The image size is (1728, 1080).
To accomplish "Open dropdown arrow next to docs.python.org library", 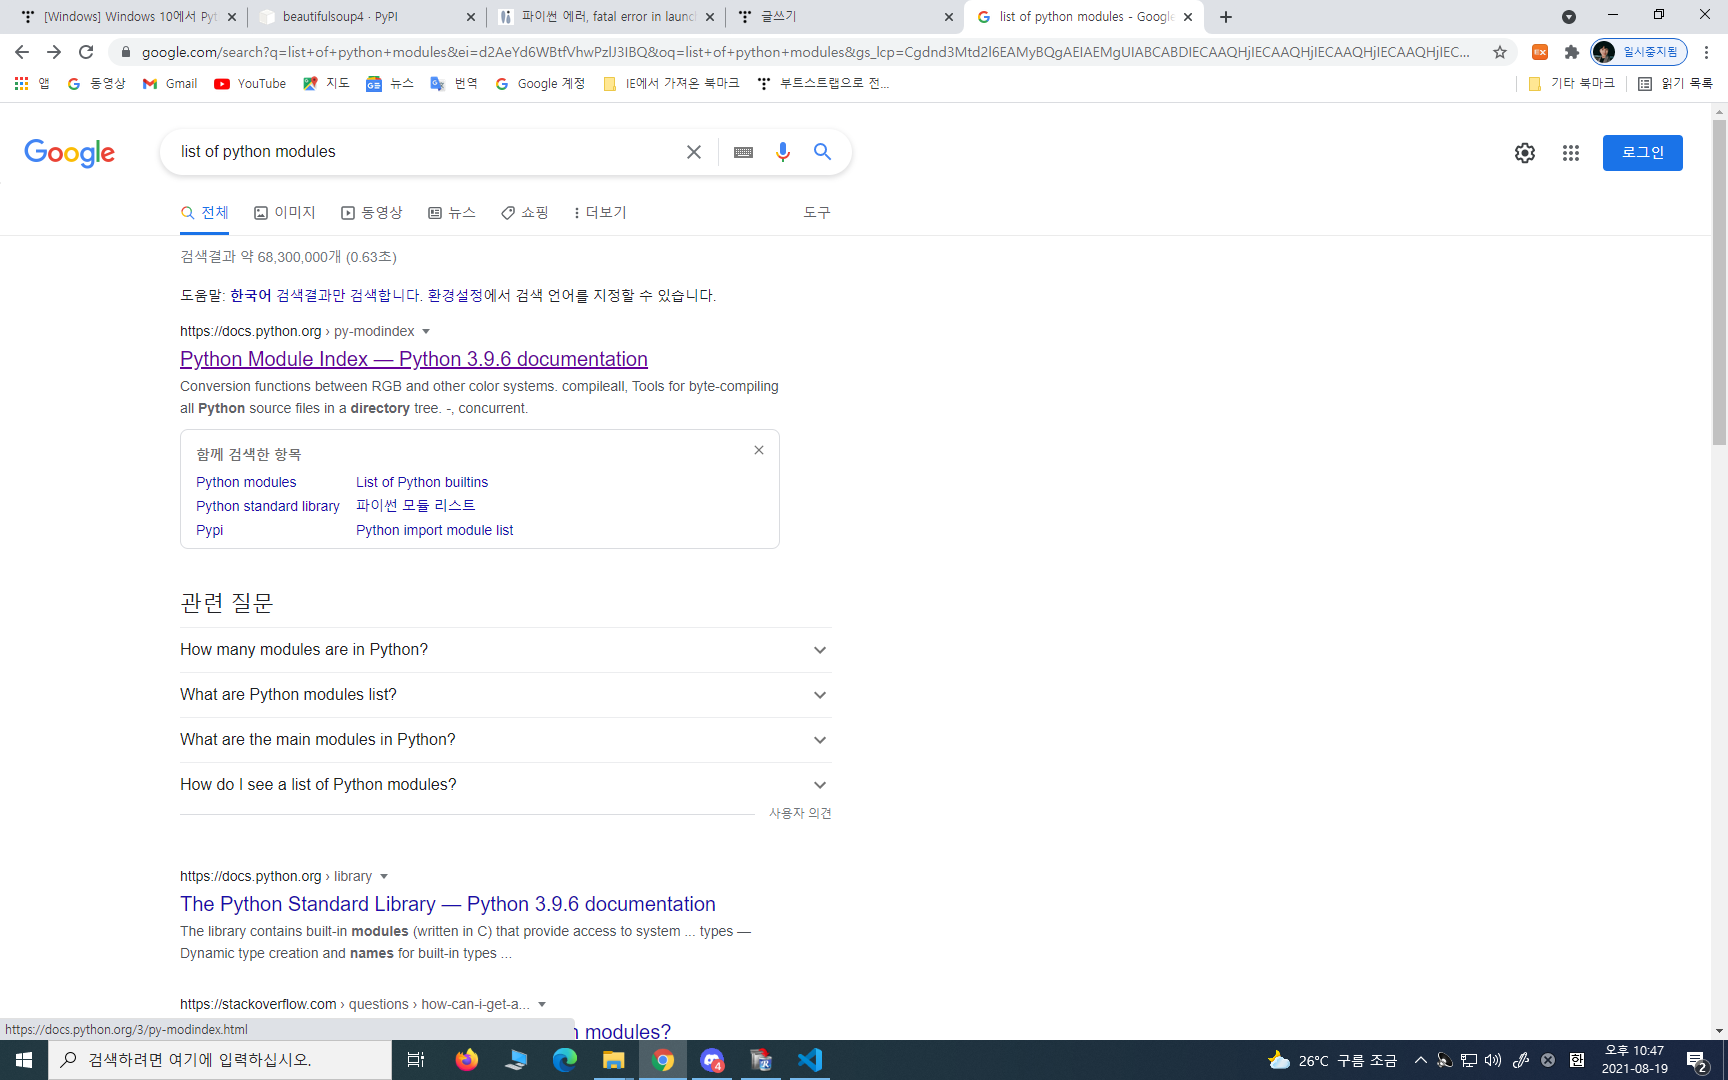I will [384, 877].
